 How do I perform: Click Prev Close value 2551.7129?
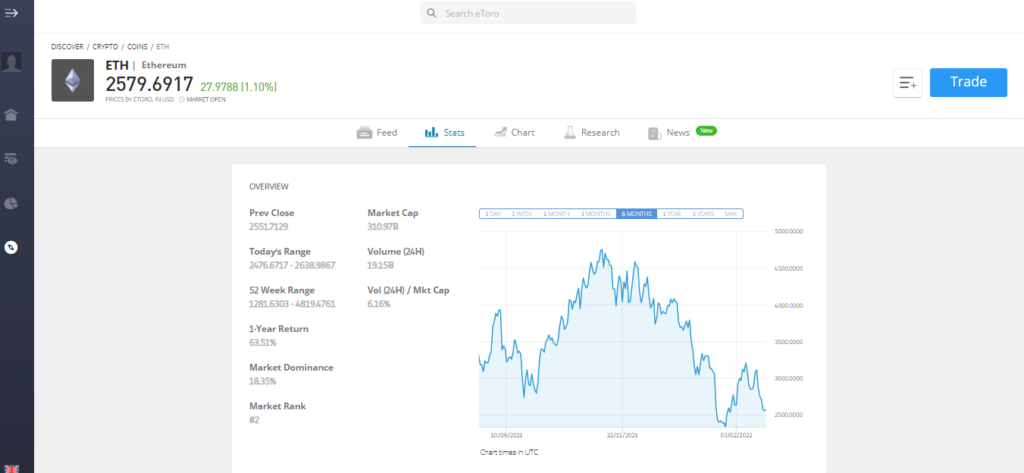point(269,227)
